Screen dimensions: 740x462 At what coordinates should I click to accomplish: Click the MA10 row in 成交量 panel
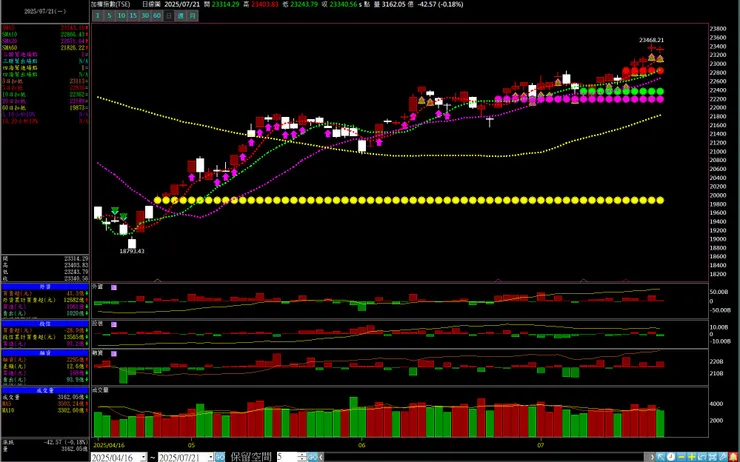[45, 410]
